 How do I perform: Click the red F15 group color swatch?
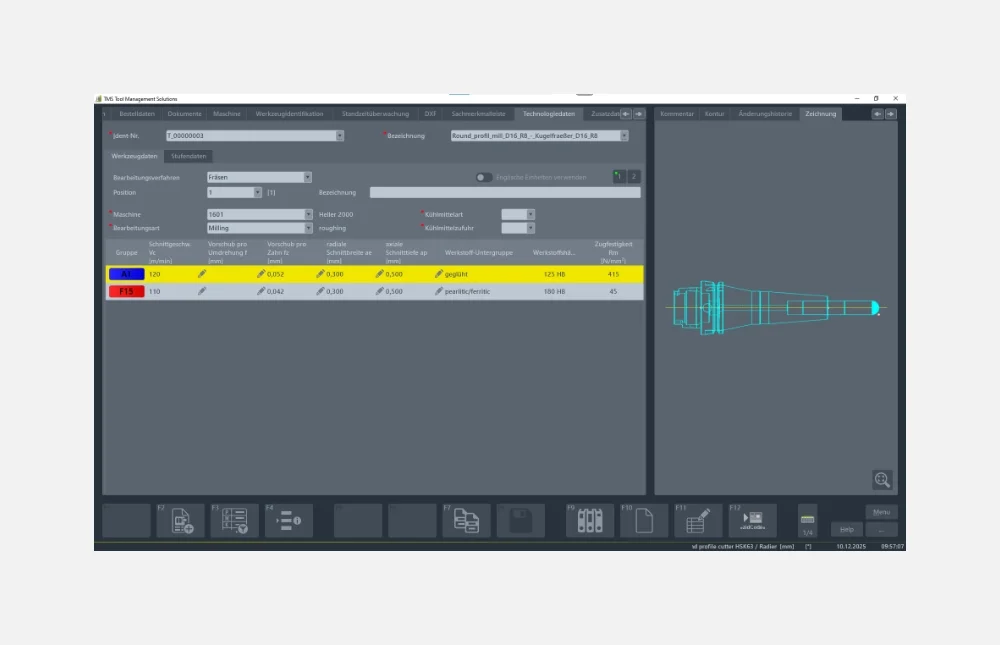(126, 291)
